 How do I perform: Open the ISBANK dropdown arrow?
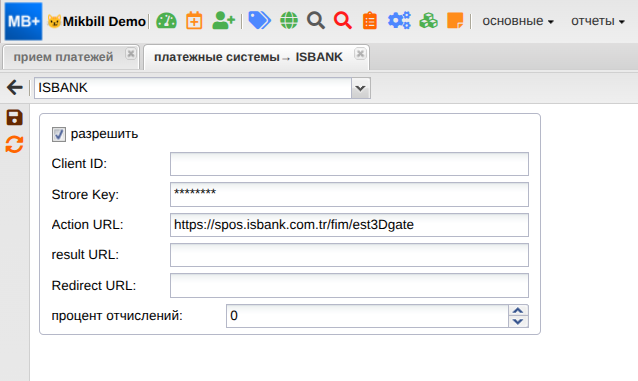pyautogui.click(x=361, y=88)
